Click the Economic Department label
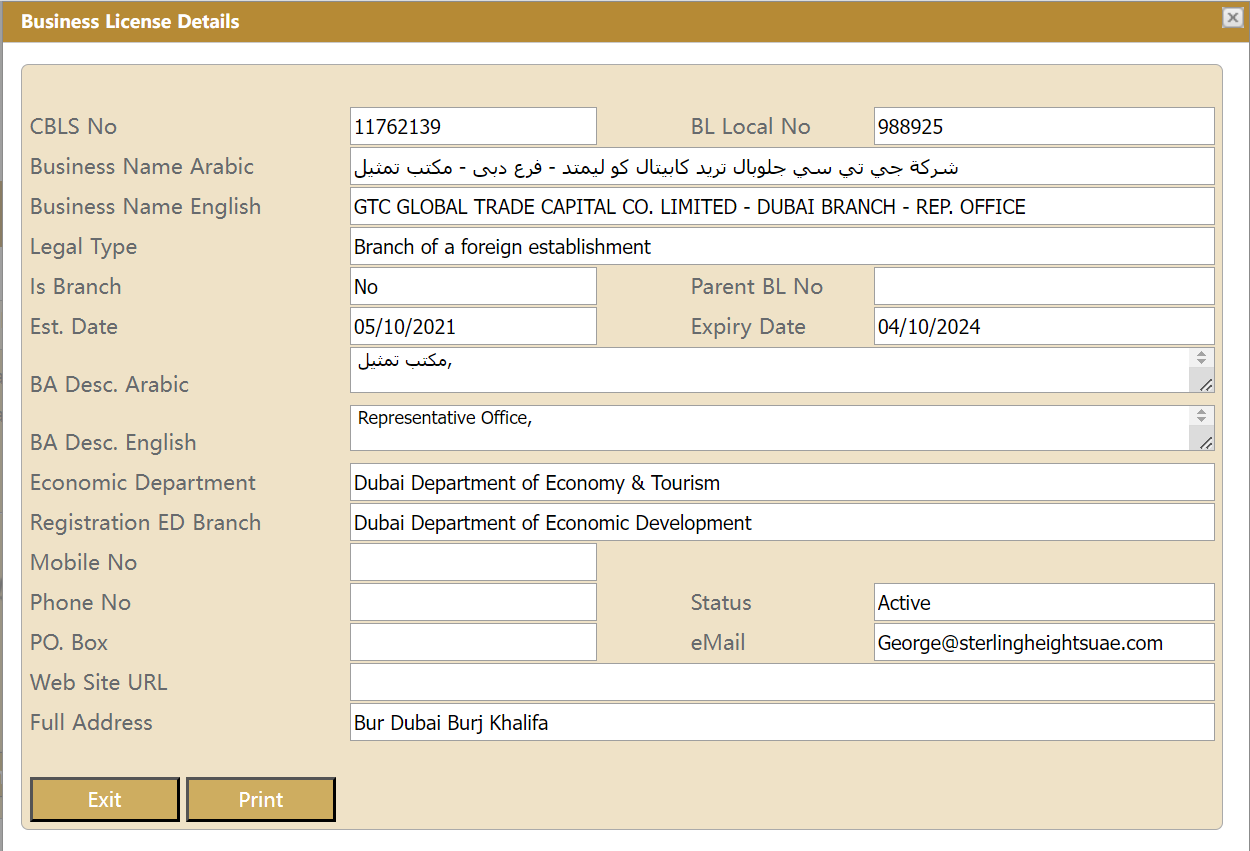Image resolution: width=1250 pixels, height=851 pixels. tap(143, 483)
